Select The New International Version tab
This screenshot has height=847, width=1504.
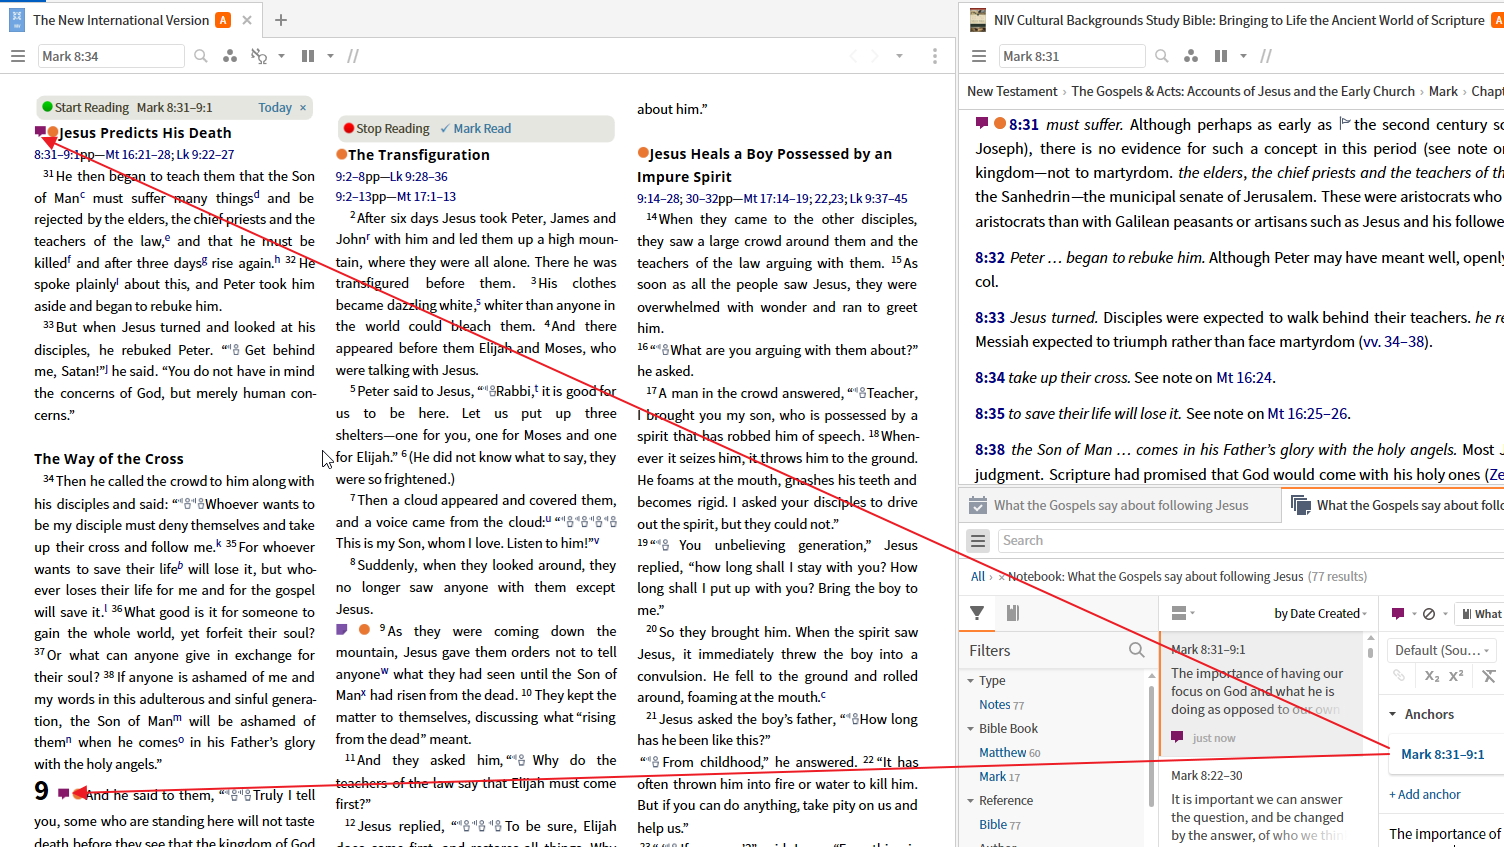click(x=121, y=20)
